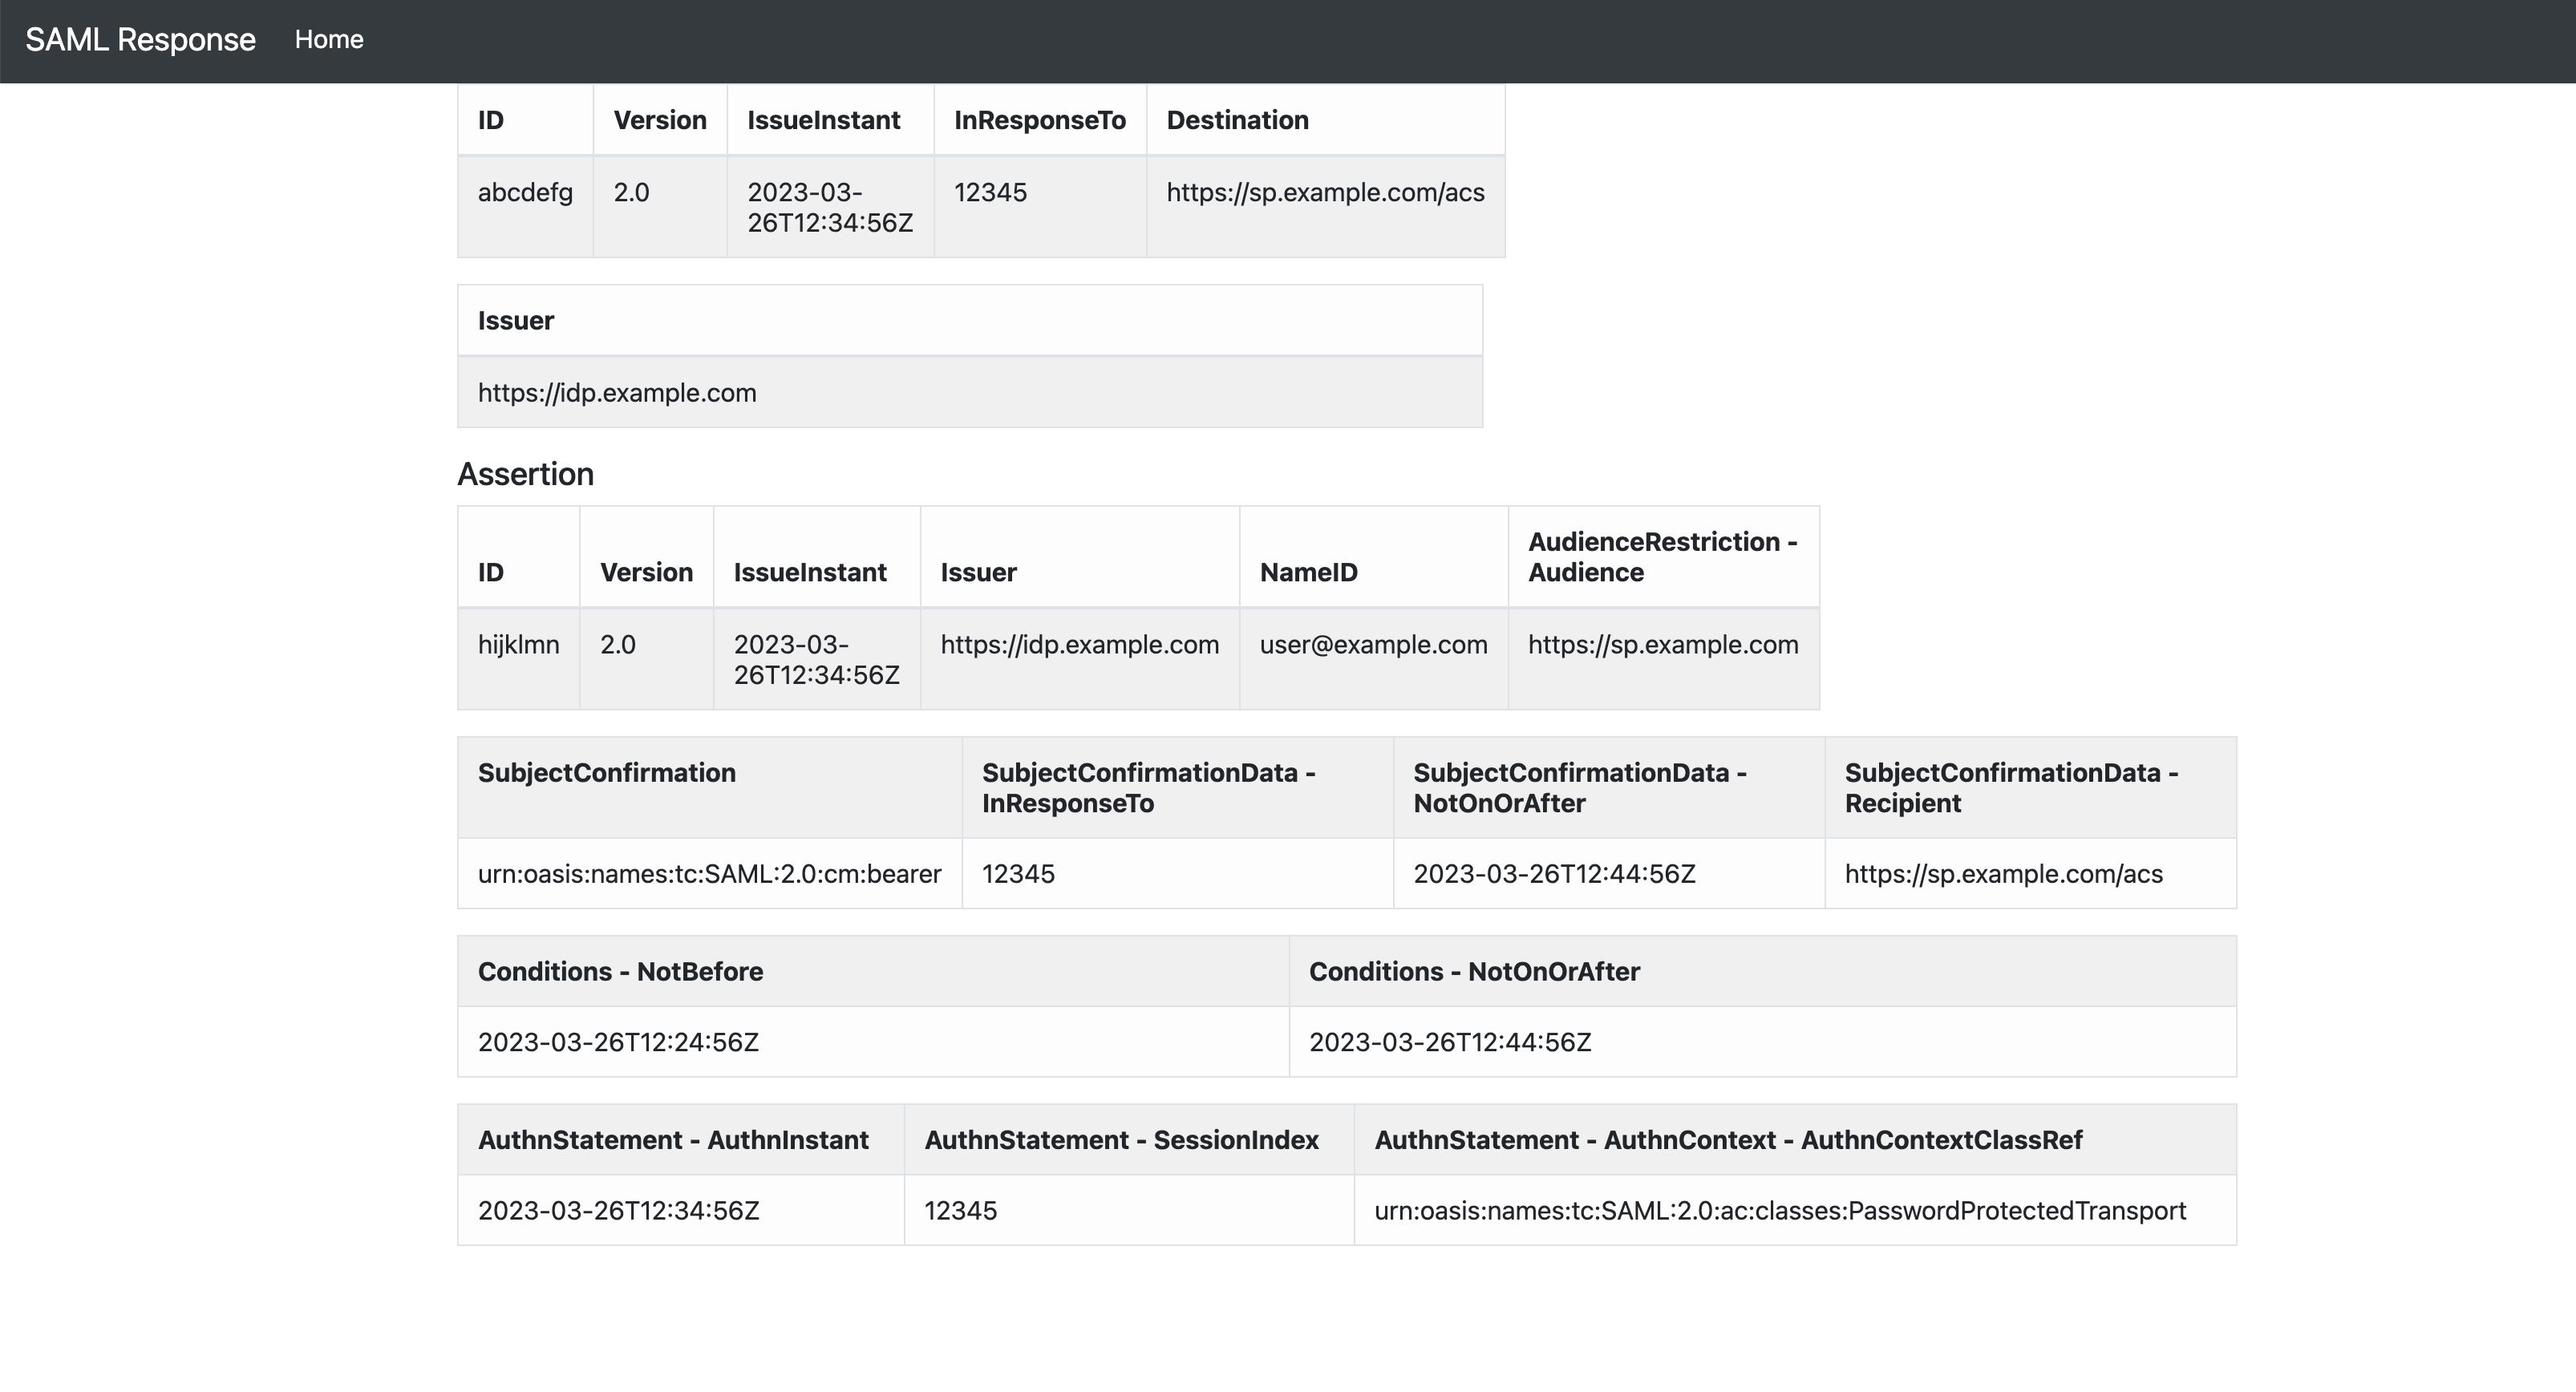Select the user@example.com NameID value
This screenshot has height=1392, width=2576.
point(1374,659)
